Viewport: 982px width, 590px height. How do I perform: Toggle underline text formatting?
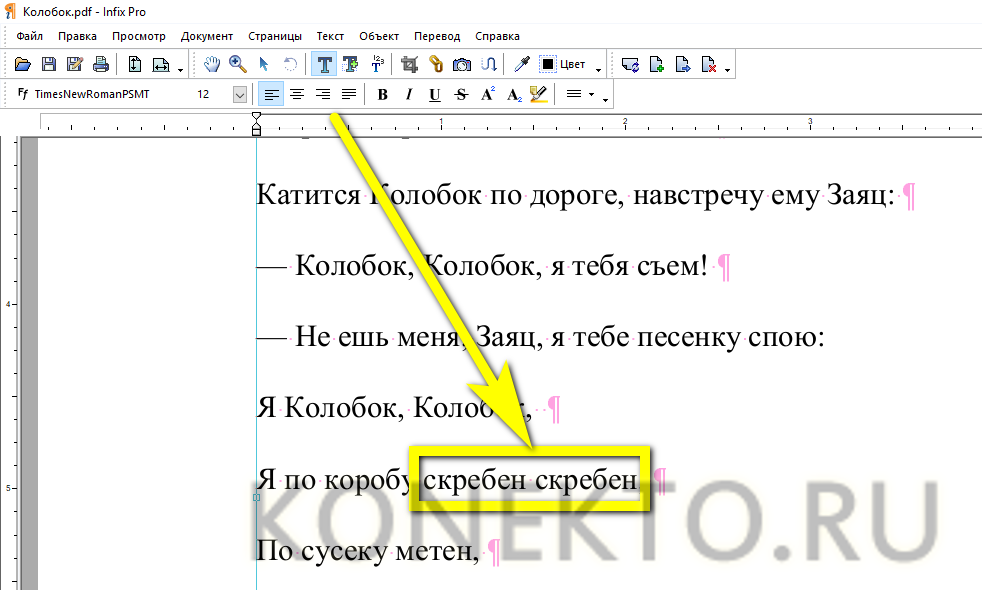(x=434, y=95)
